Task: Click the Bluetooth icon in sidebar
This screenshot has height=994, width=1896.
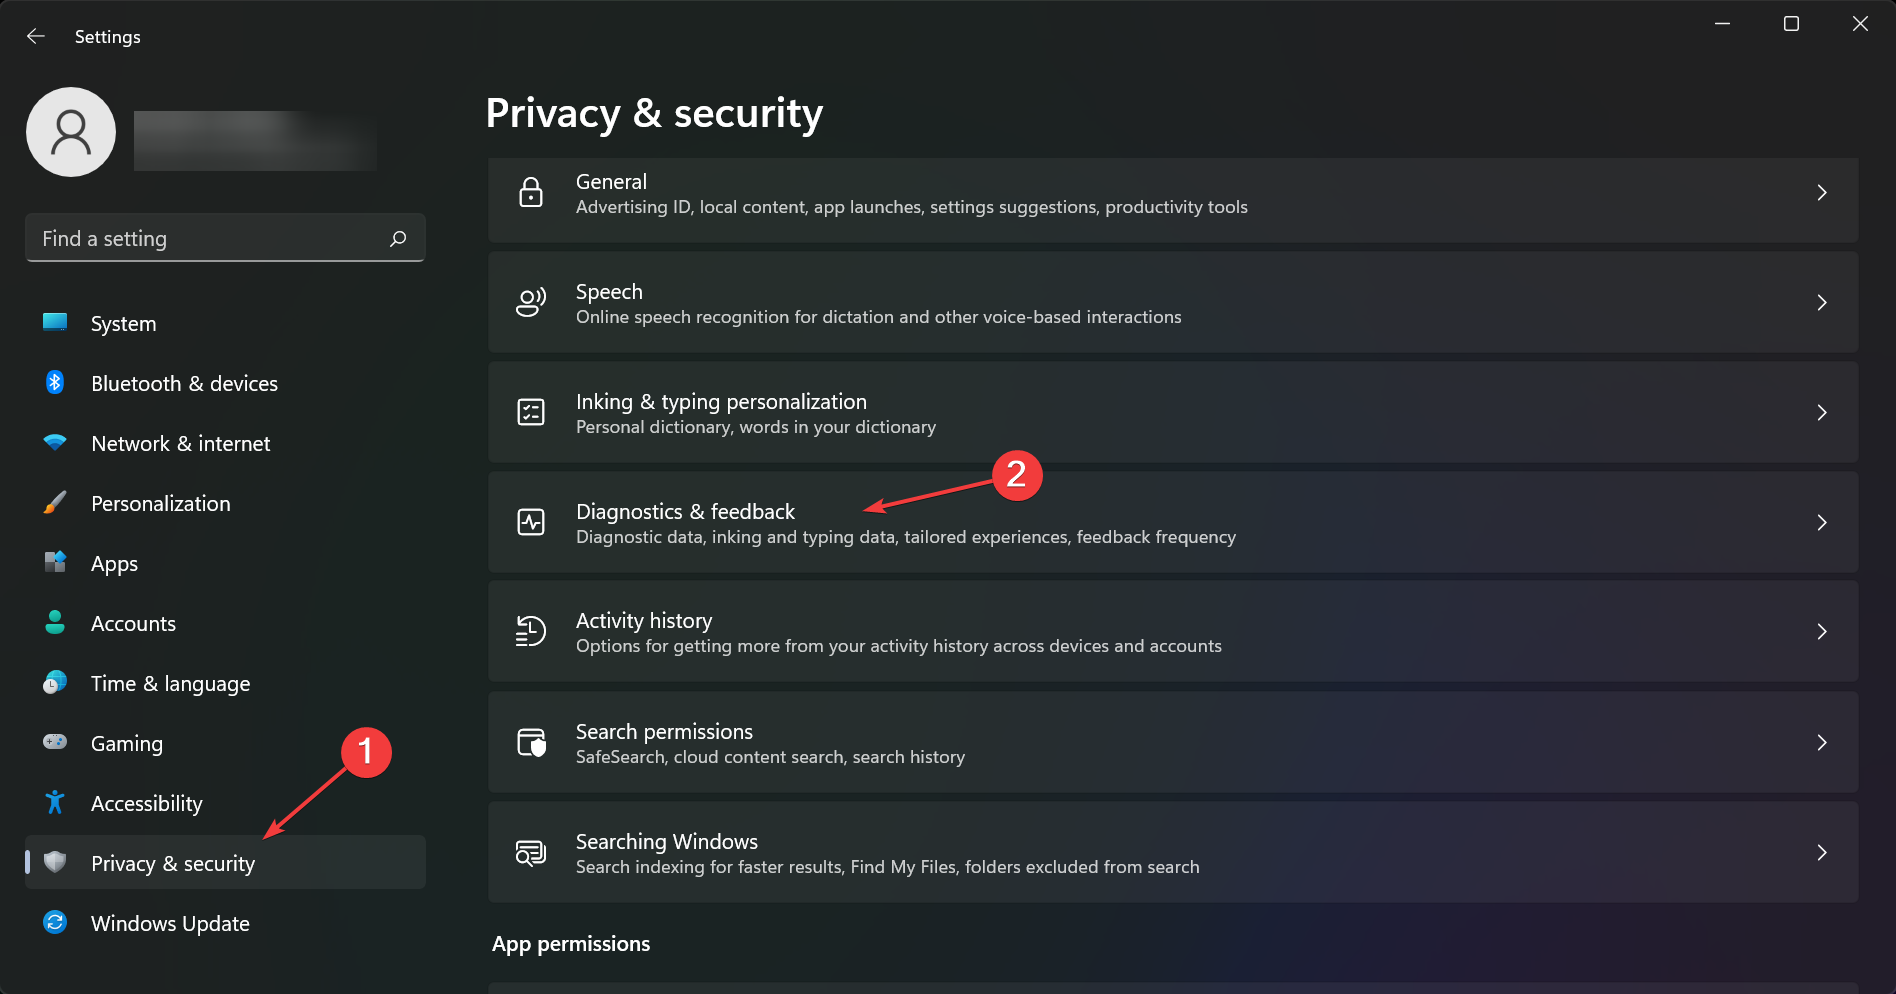Action: [x=55, y=383]
